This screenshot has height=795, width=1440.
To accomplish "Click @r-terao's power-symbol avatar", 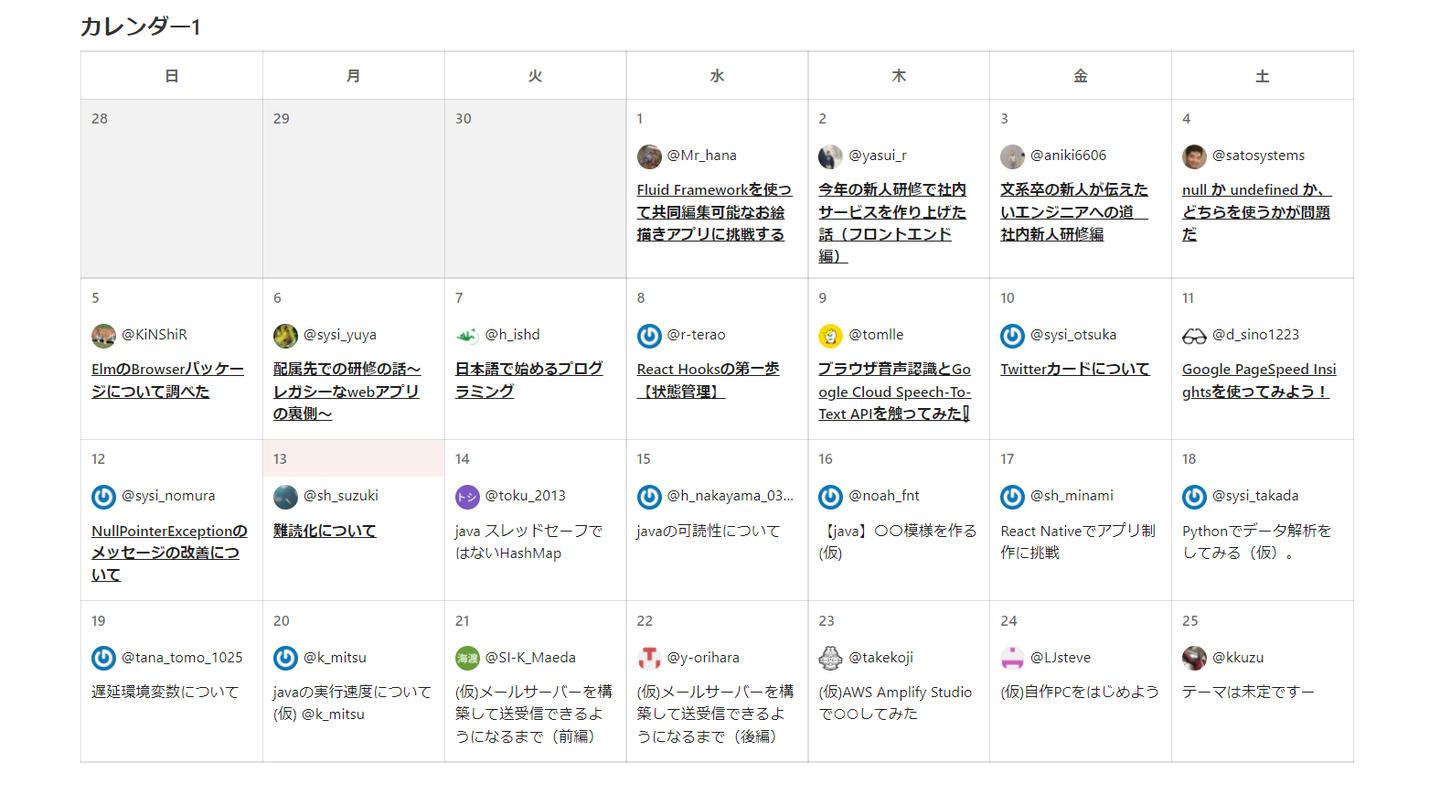I will pyautogui.click(x=649, y=335).
